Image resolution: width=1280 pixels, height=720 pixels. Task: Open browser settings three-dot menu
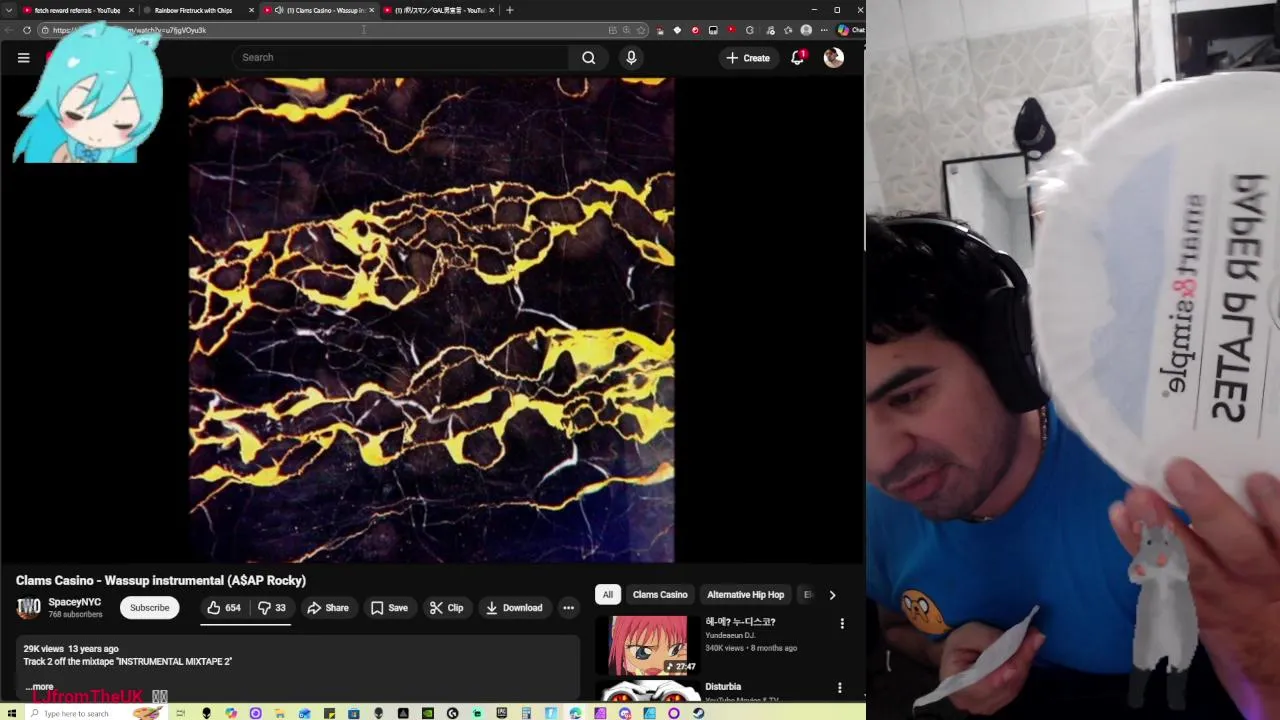tap(824, 30)
